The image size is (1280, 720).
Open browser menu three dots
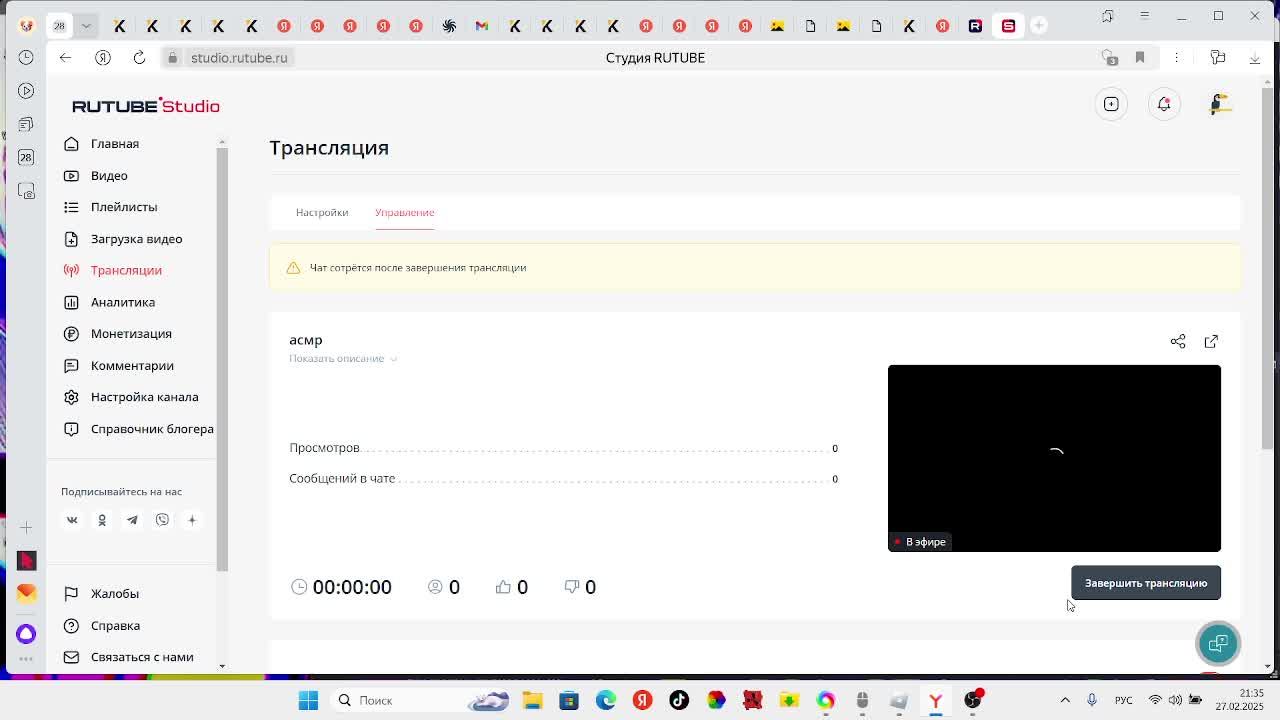[x=1177, y=58]
